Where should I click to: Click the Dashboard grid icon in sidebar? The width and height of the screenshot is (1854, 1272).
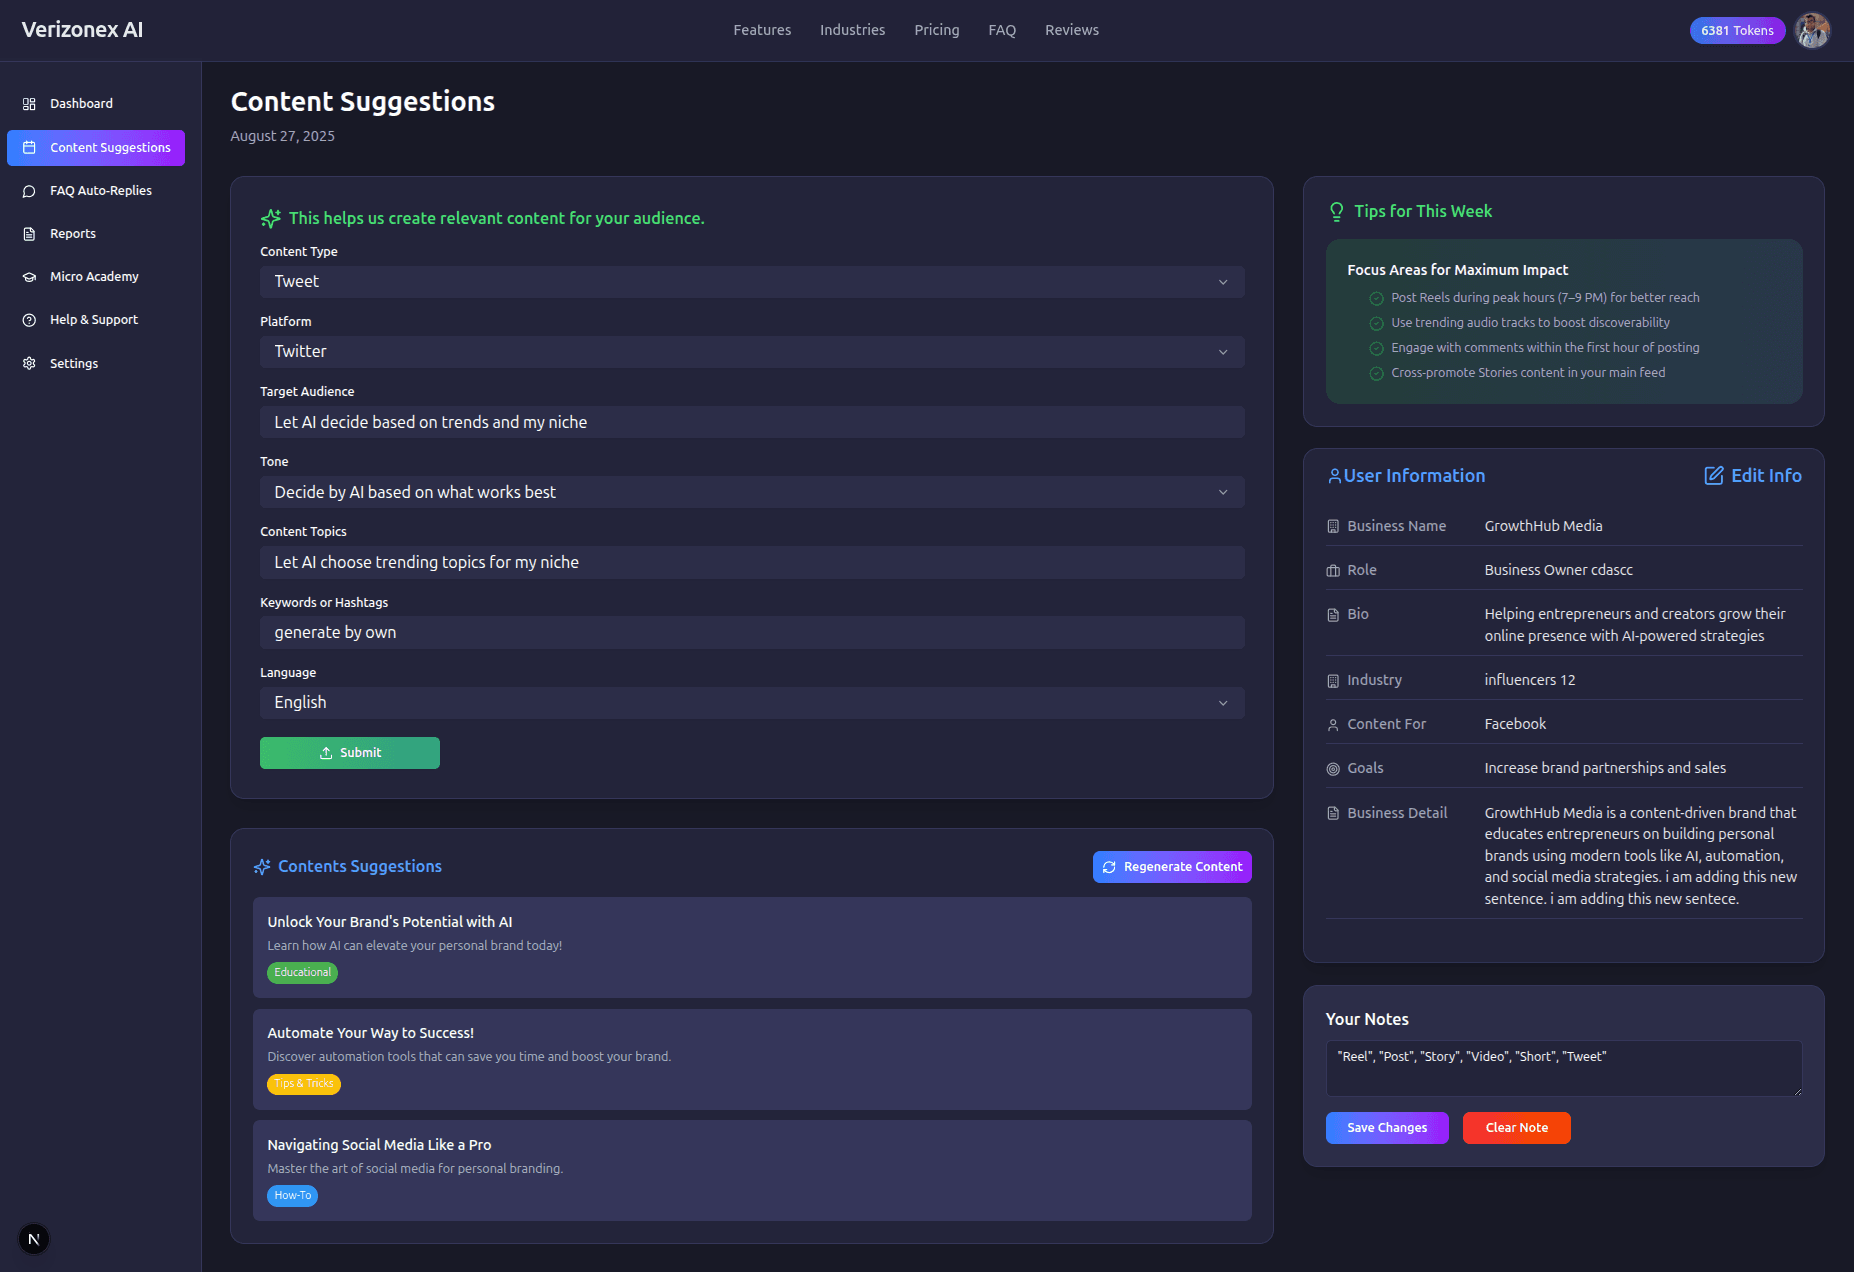tap(29, 104)
